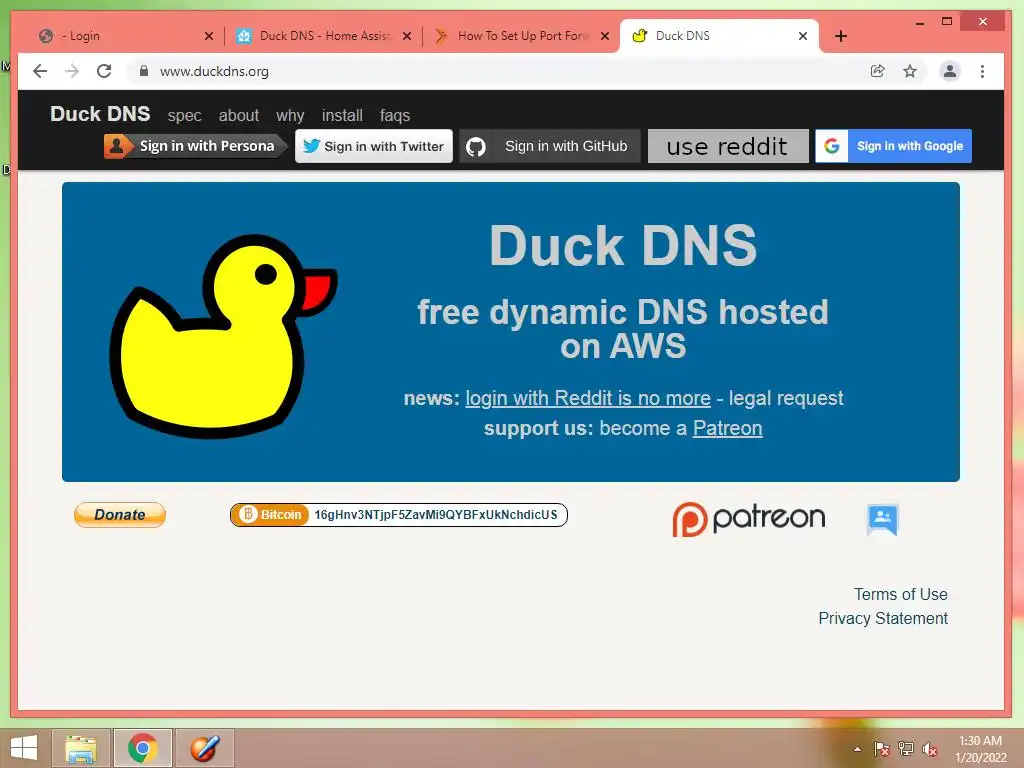Reload the Duck DNS page

104,71
